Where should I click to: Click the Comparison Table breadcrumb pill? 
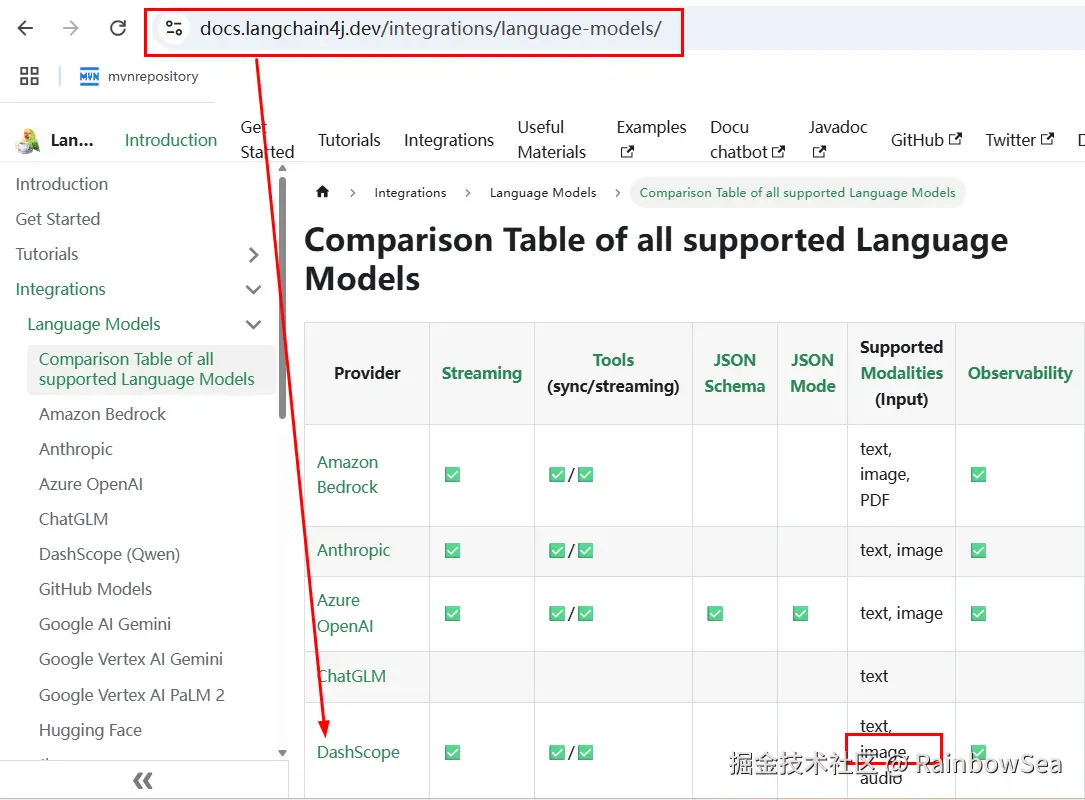point(797,192)
